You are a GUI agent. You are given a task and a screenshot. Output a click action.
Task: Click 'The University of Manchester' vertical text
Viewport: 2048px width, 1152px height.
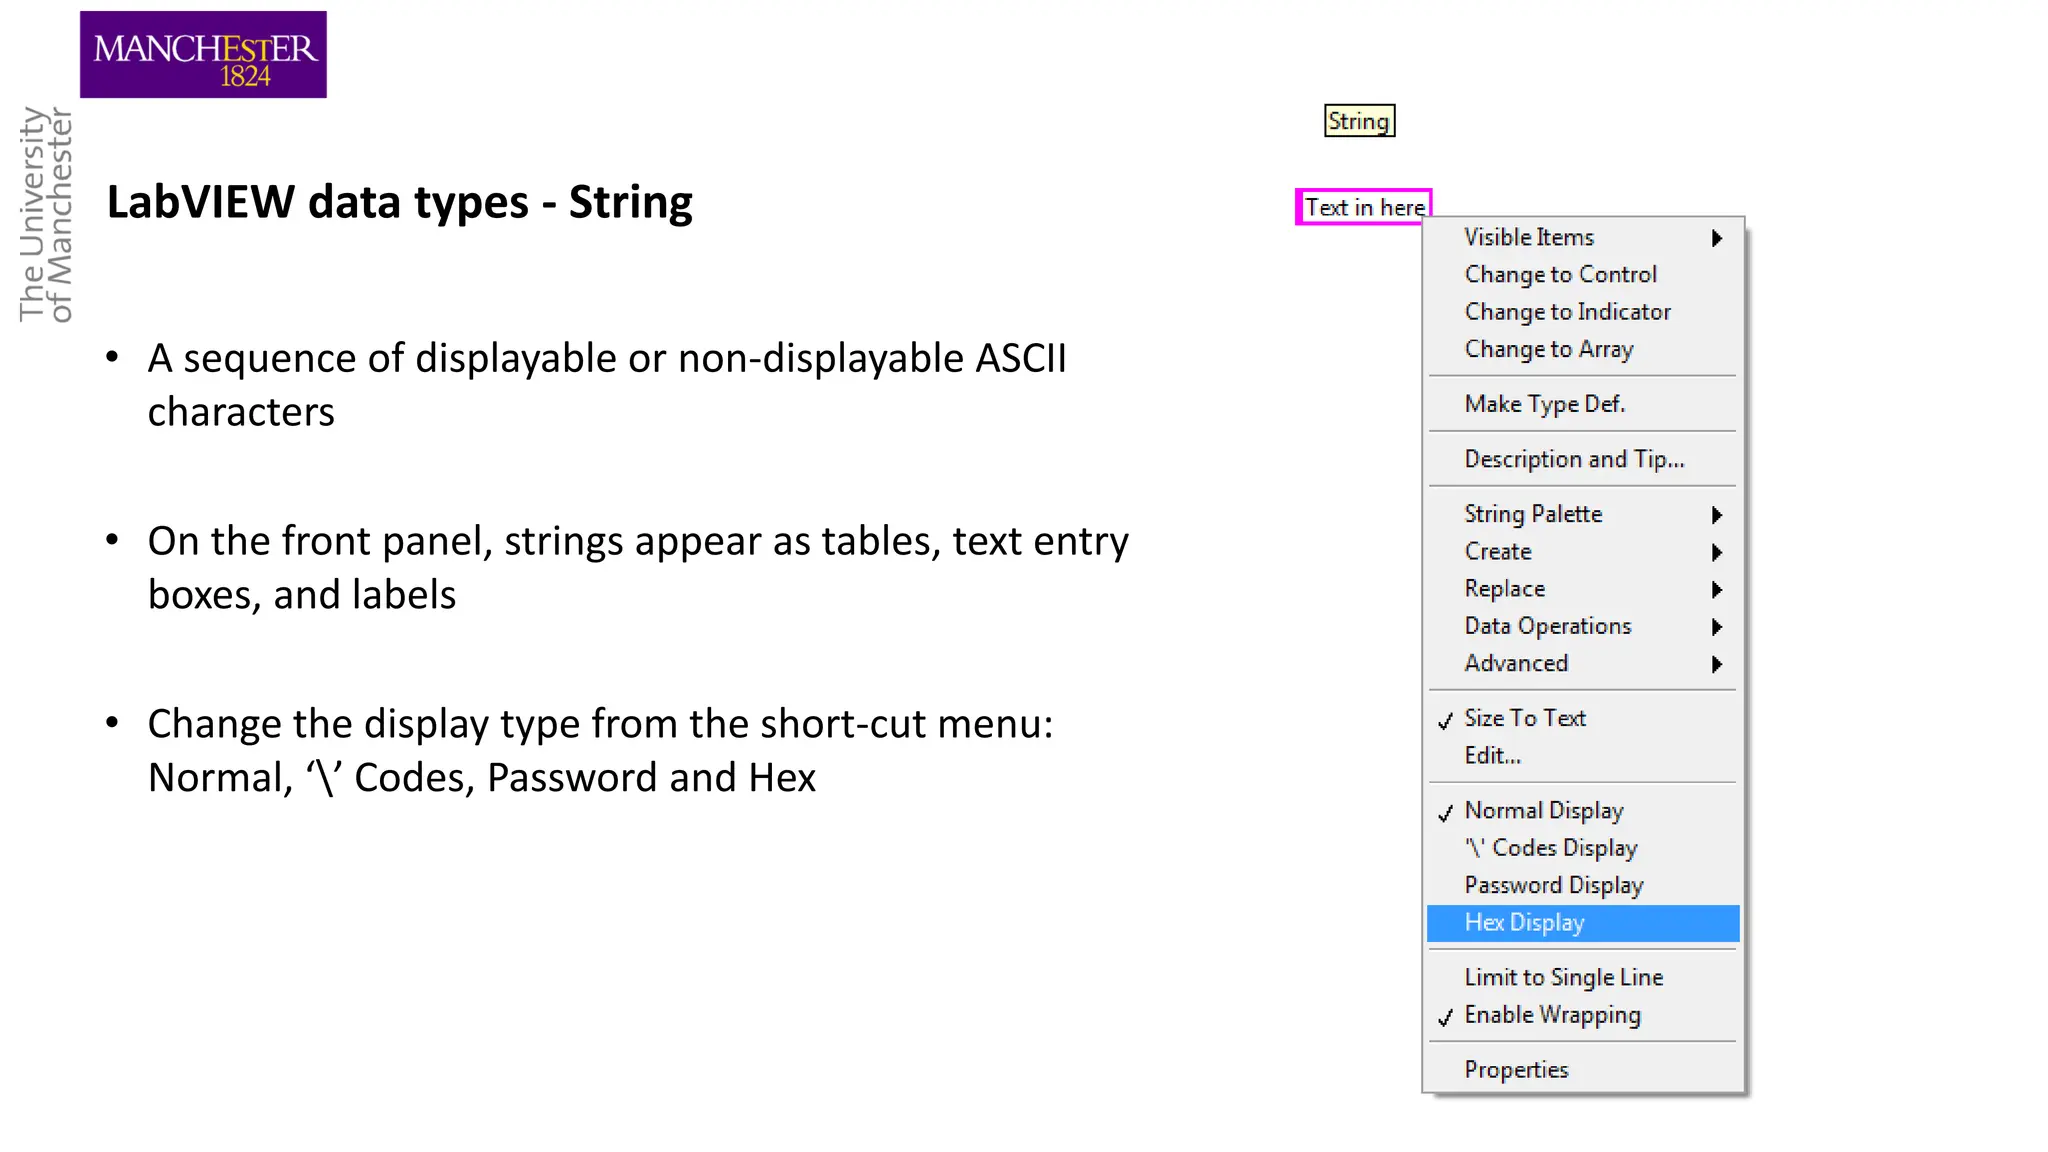46,215
